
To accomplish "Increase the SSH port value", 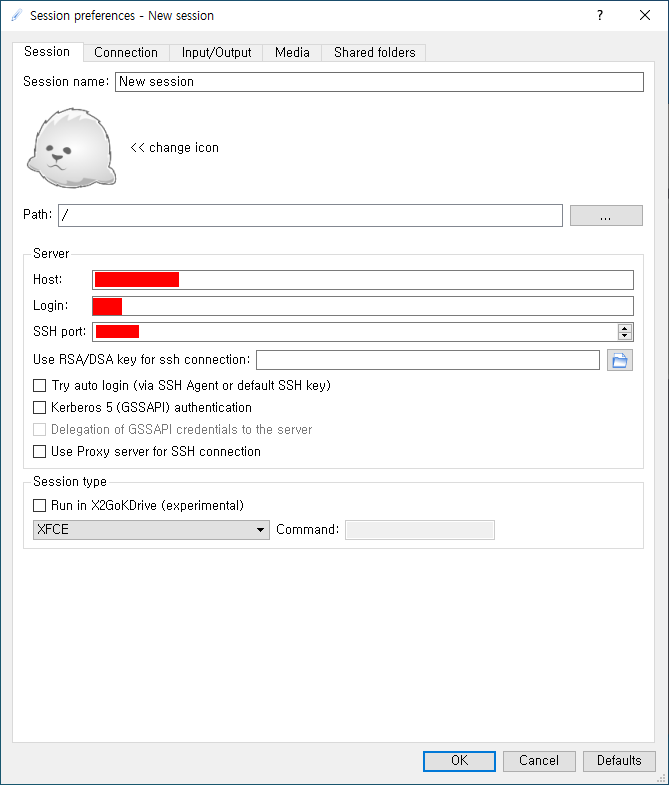I will 624,328.
